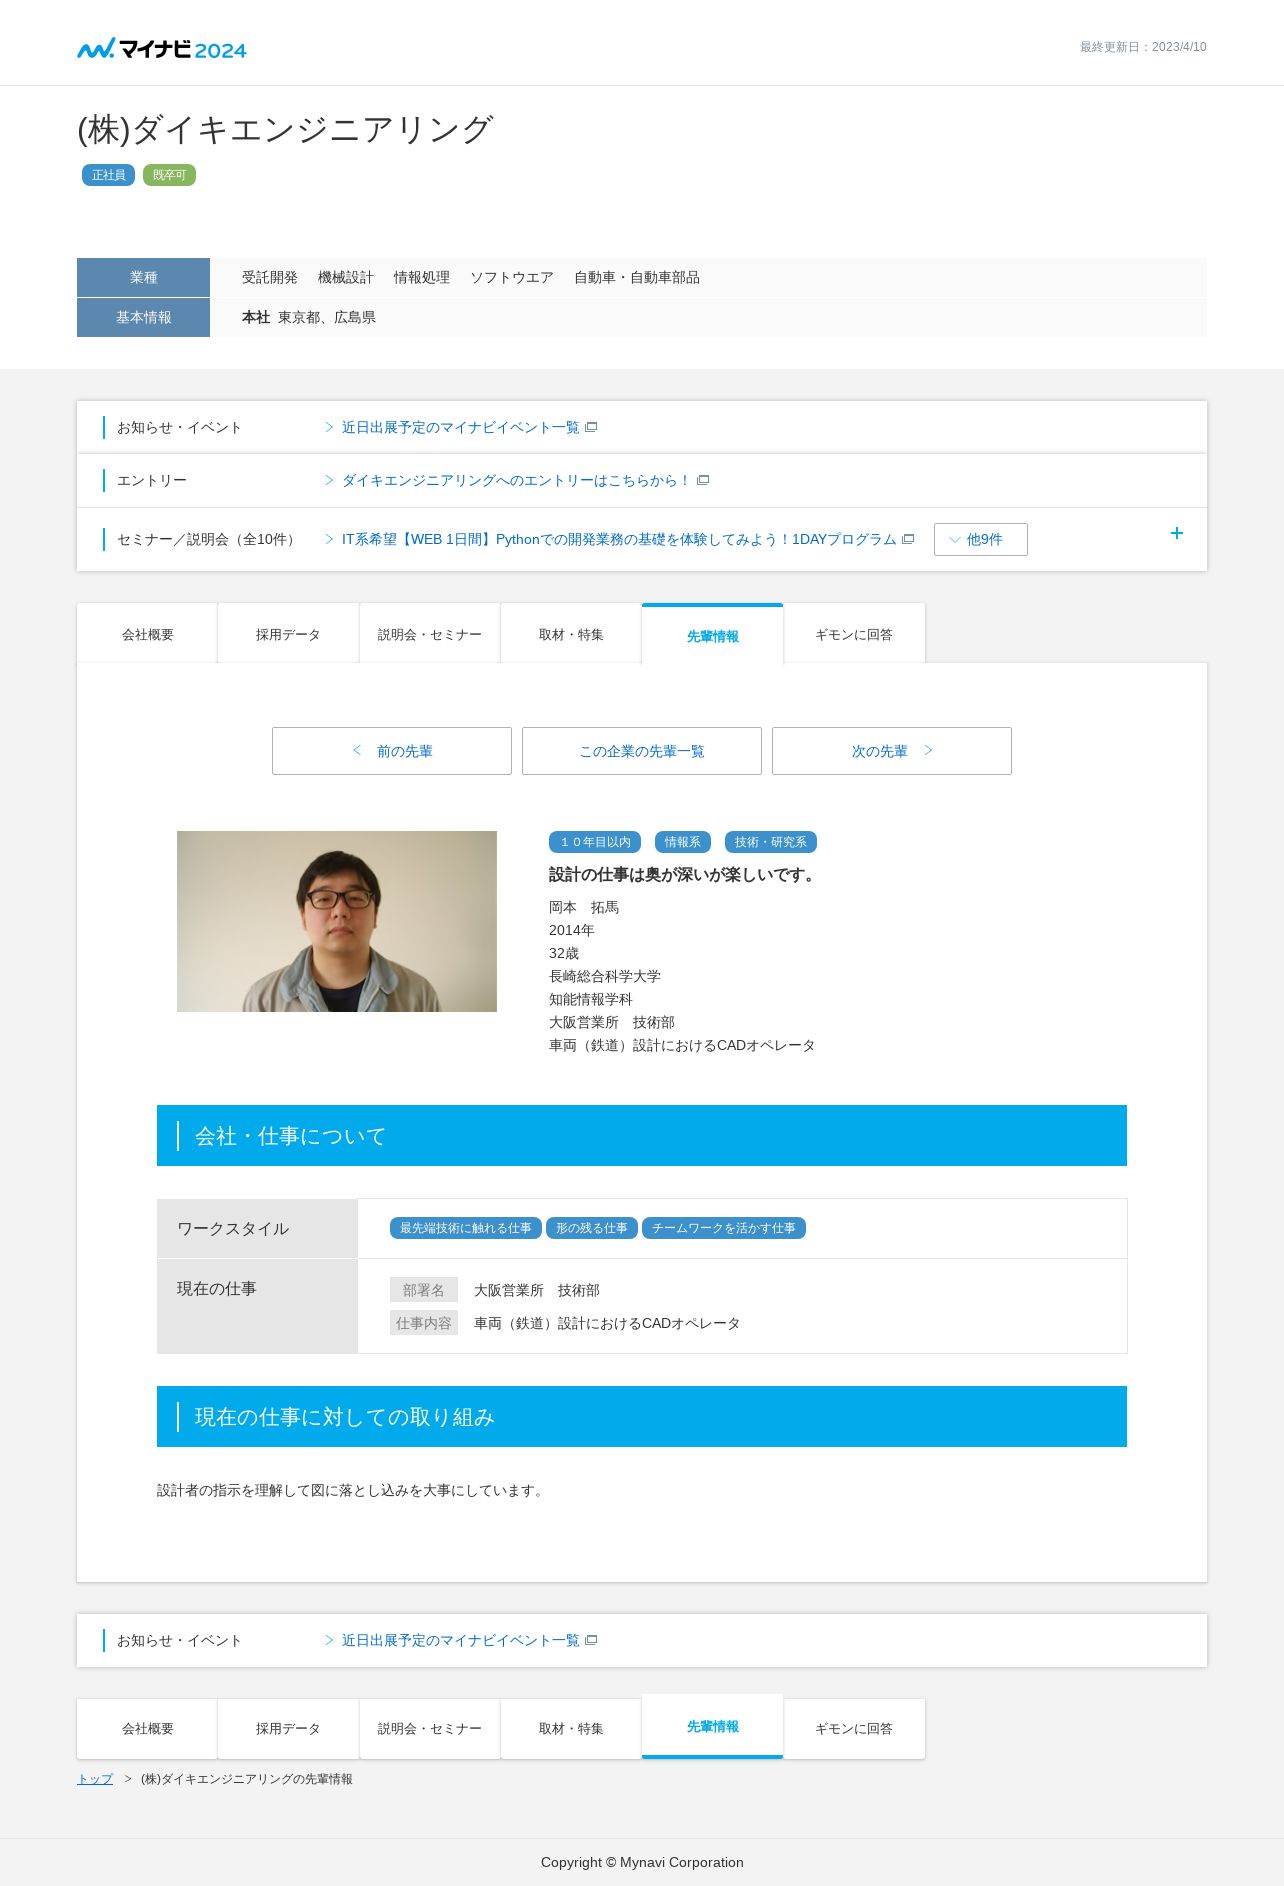This screenshot has width=1284, height=1886.
Task: Click the 長崎総合科学大学 text
Action: point(605,976)
